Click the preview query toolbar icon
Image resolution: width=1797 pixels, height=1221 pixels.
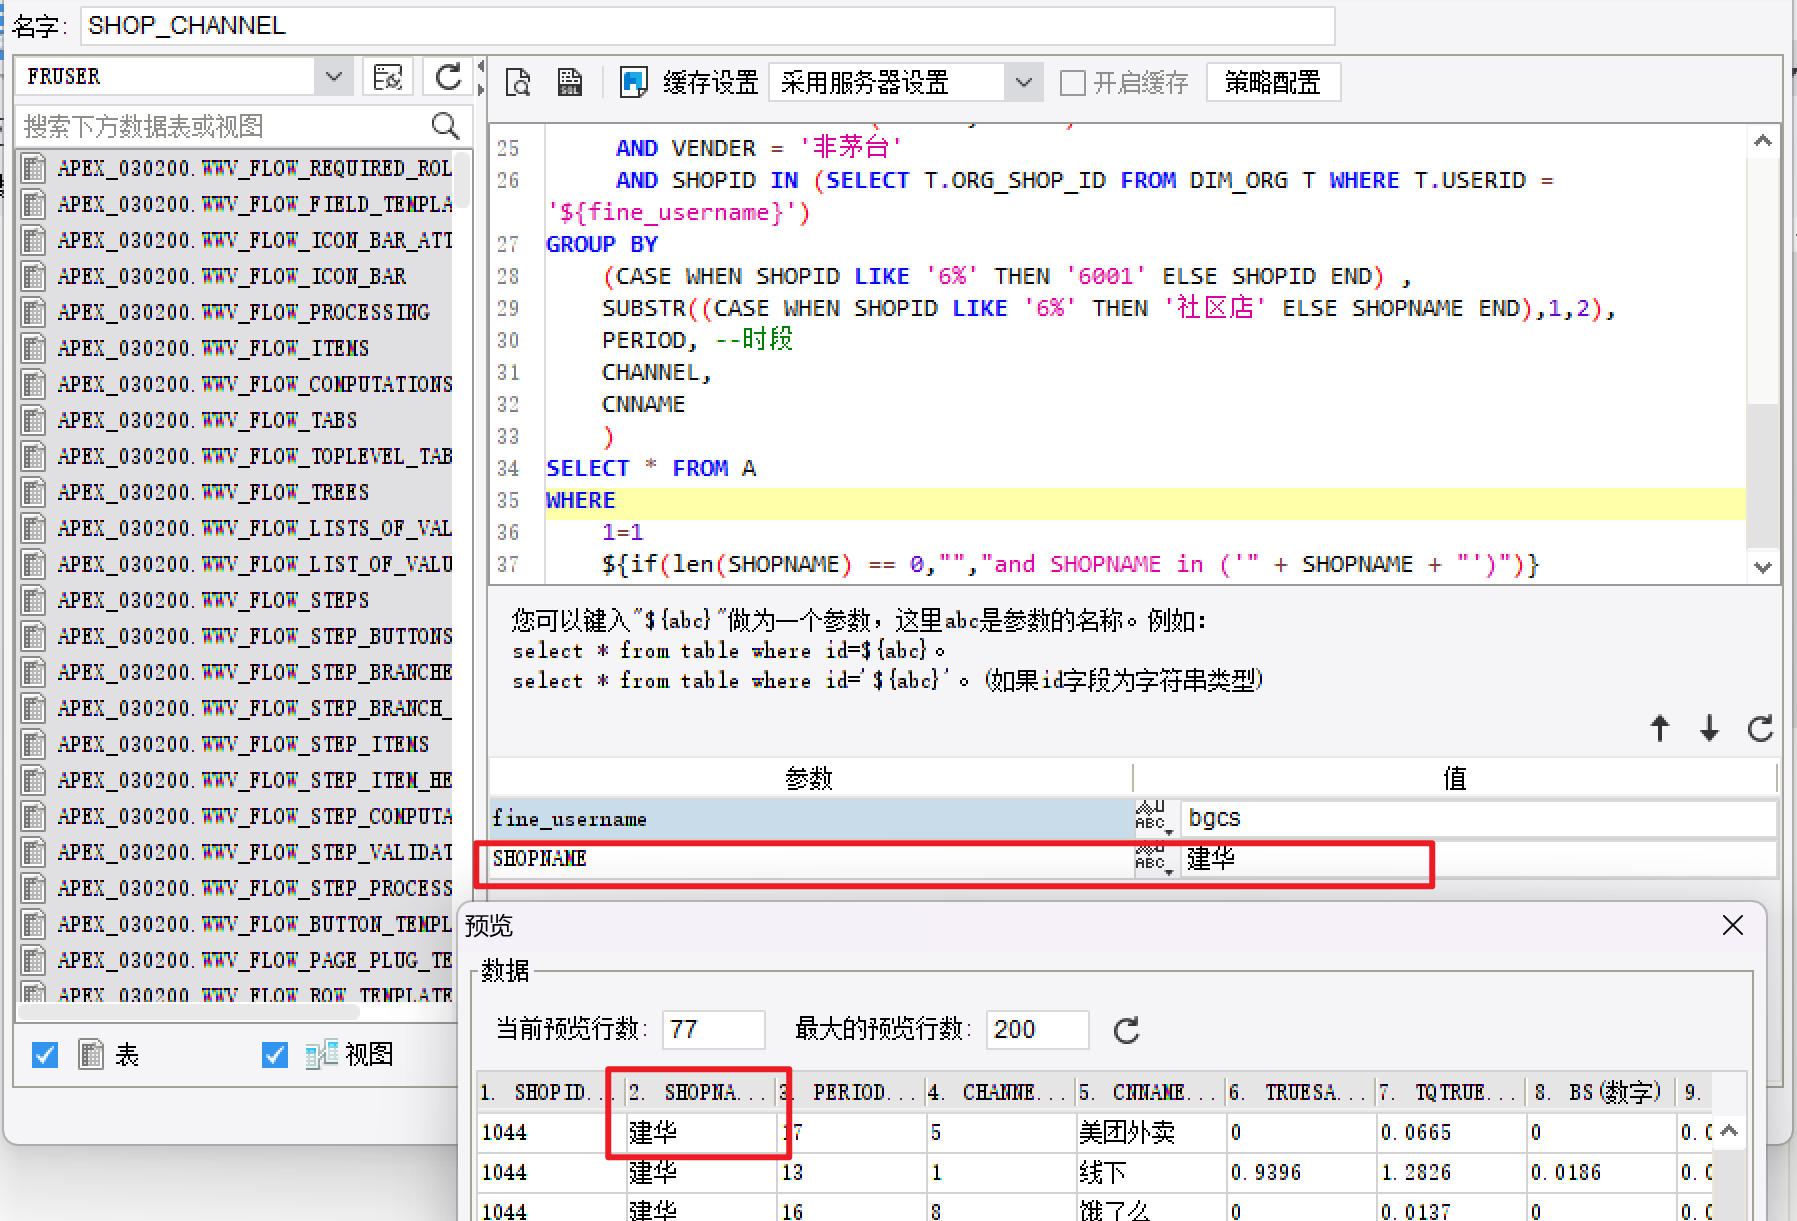[517, 82]
